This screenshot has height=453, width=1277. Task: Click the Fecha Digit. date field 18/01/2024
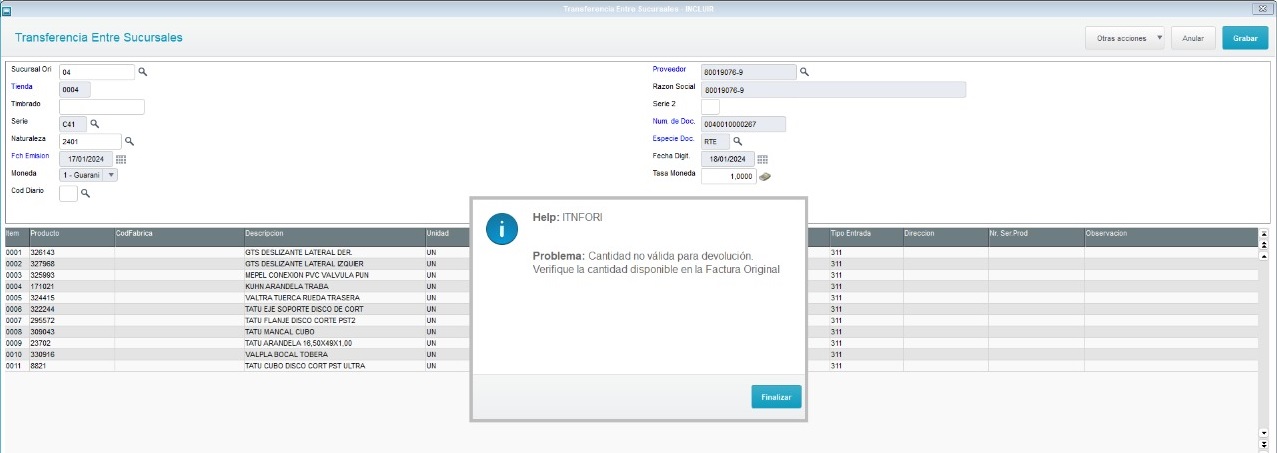tap(728, 159)
